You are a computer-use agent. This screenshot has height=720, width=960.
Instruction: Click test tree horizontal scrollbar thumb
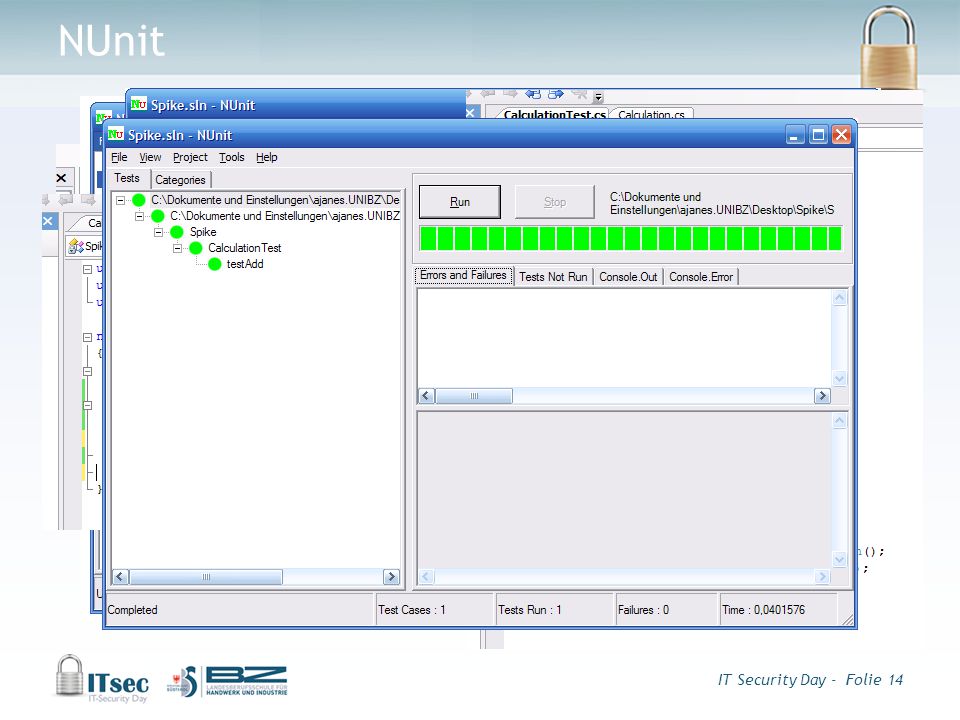[x=206, y=576]
